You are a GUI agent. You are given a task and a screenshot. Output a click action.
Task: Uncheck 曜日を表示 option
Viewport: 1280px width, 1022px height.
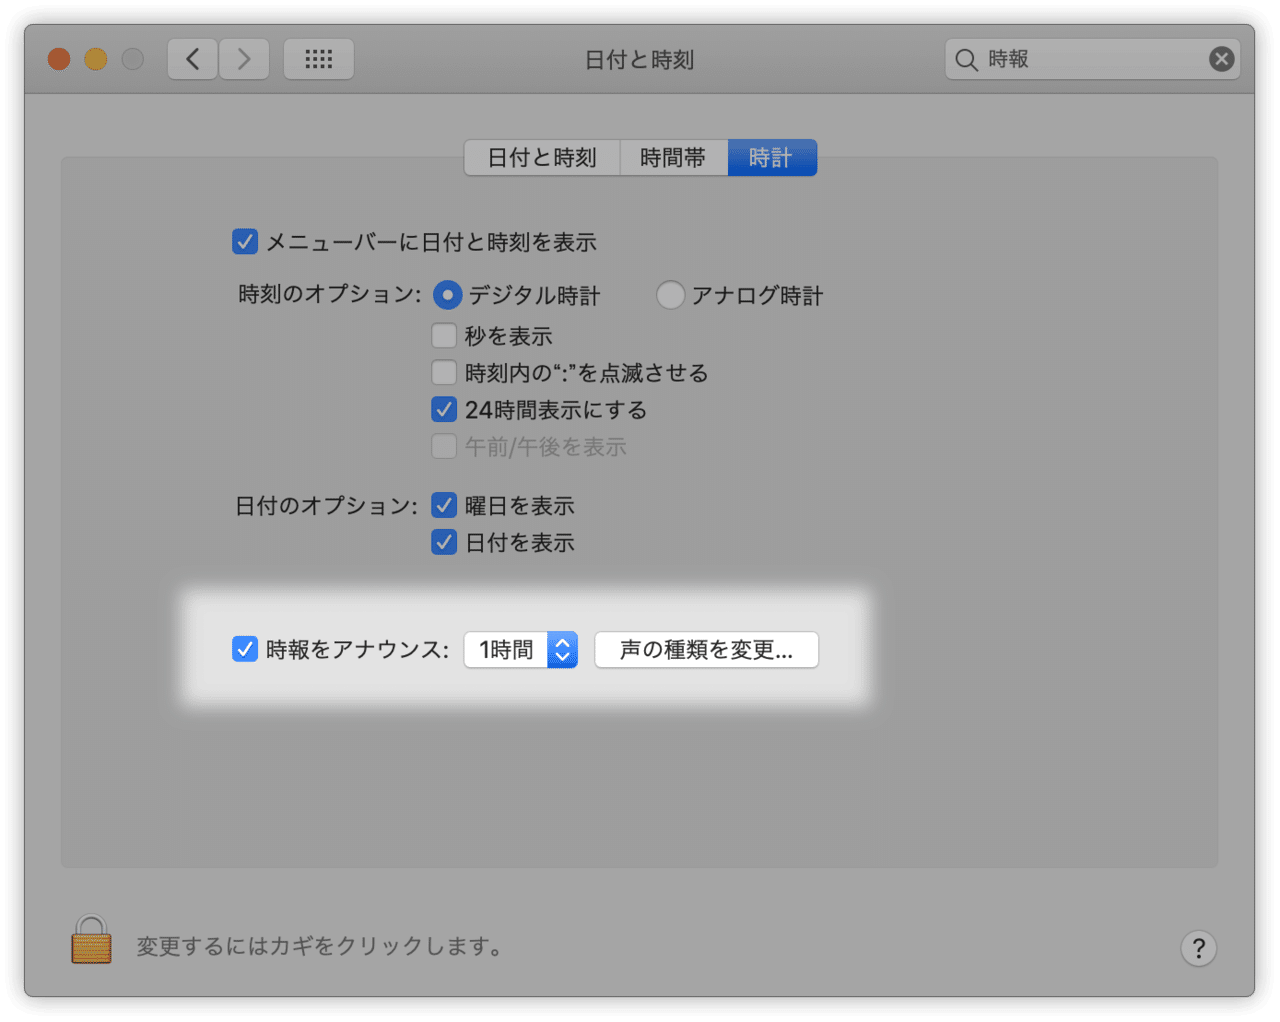(444, 505)
